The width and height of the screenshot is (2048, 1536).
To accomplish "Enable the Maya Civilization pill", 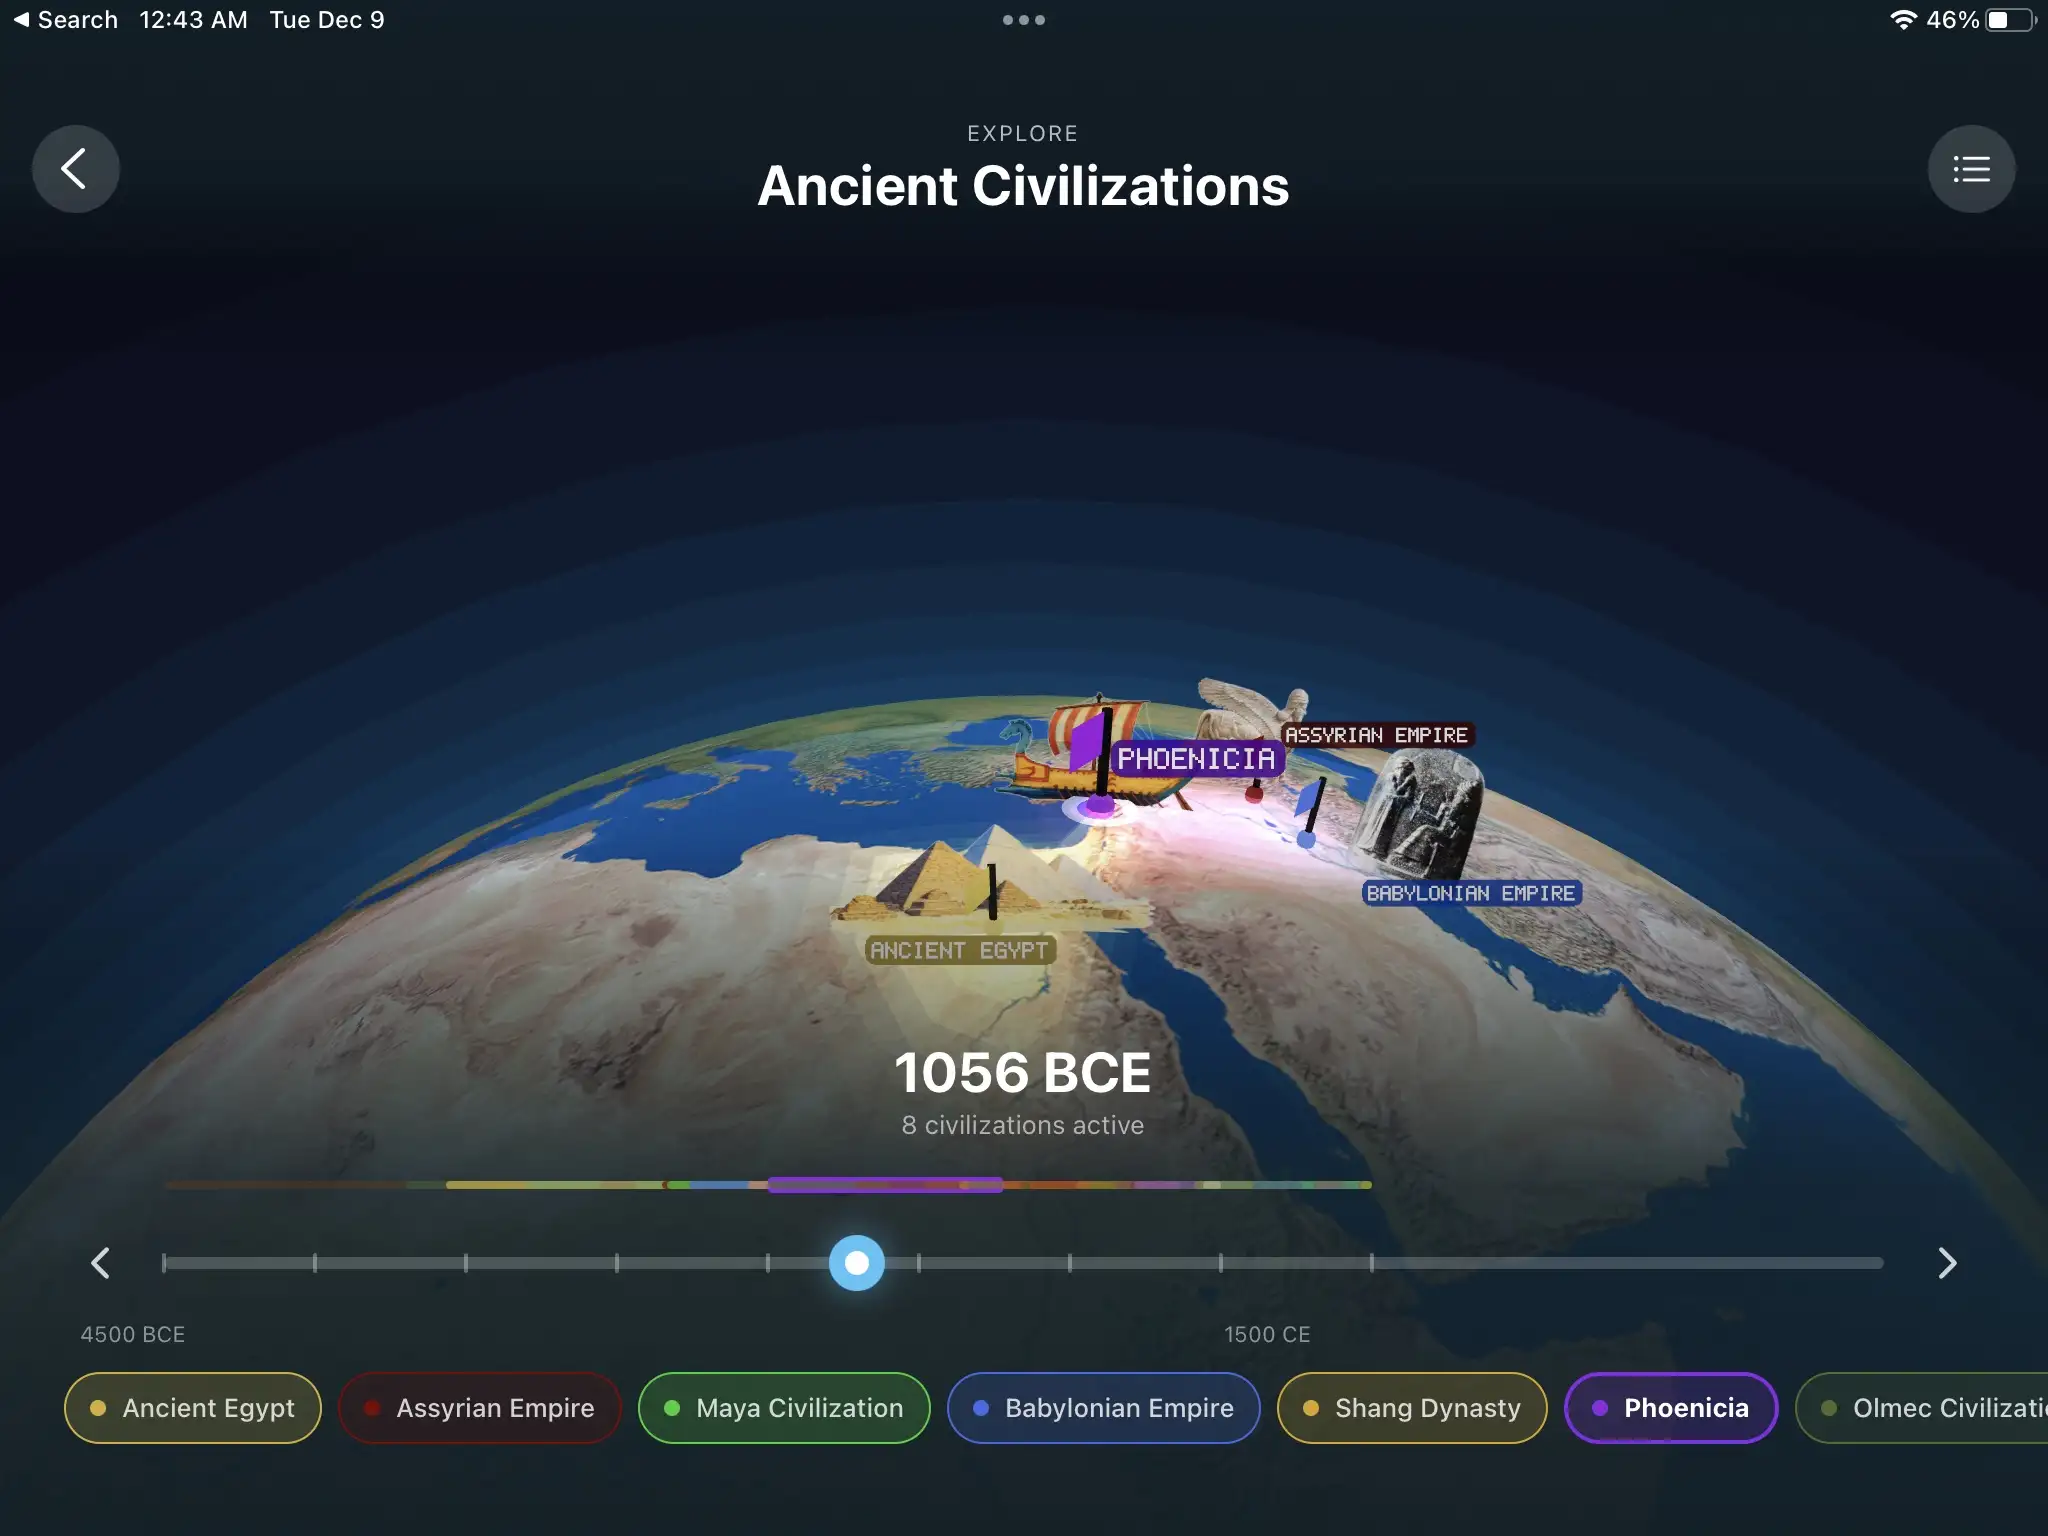I will (x=784, y=1407).
